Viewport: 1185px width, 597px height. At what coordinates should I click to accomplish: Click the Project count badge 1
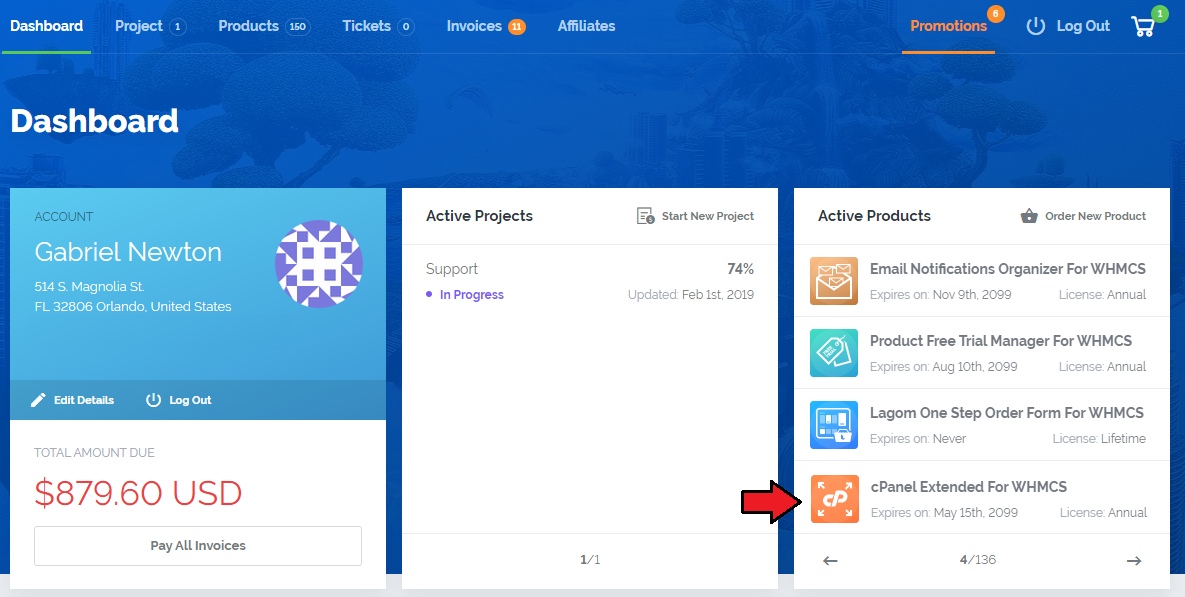coord(178,27)
